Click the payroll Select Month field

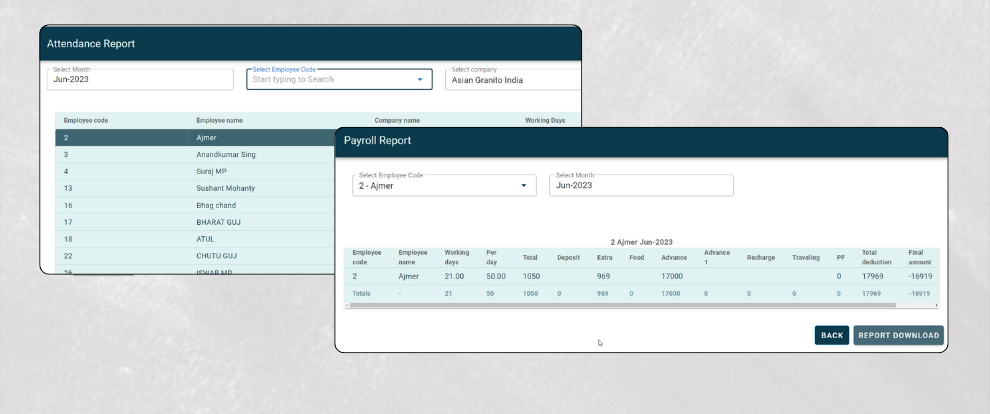click(641, 185)
